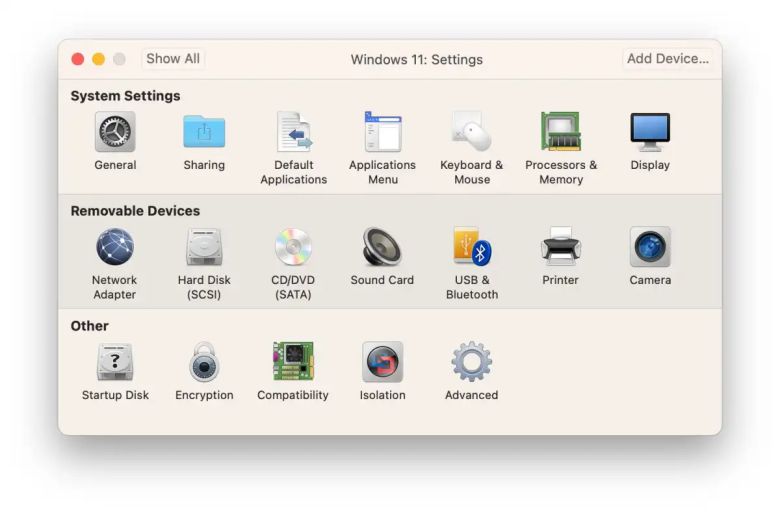Select the Isolation settings
780x512 pixels.
[x=382, y=362]
